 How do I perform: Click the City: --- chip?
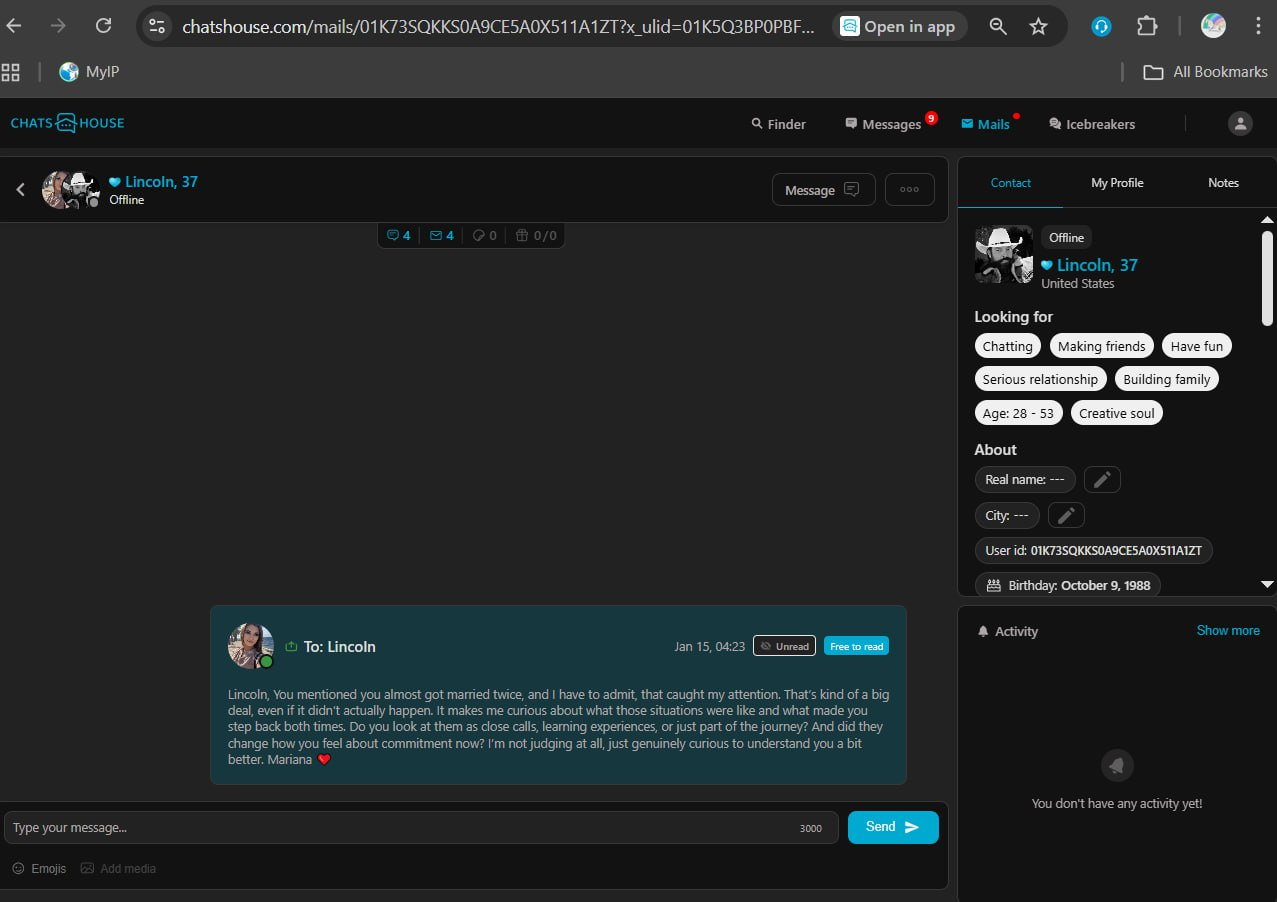tap(1007, 516)
